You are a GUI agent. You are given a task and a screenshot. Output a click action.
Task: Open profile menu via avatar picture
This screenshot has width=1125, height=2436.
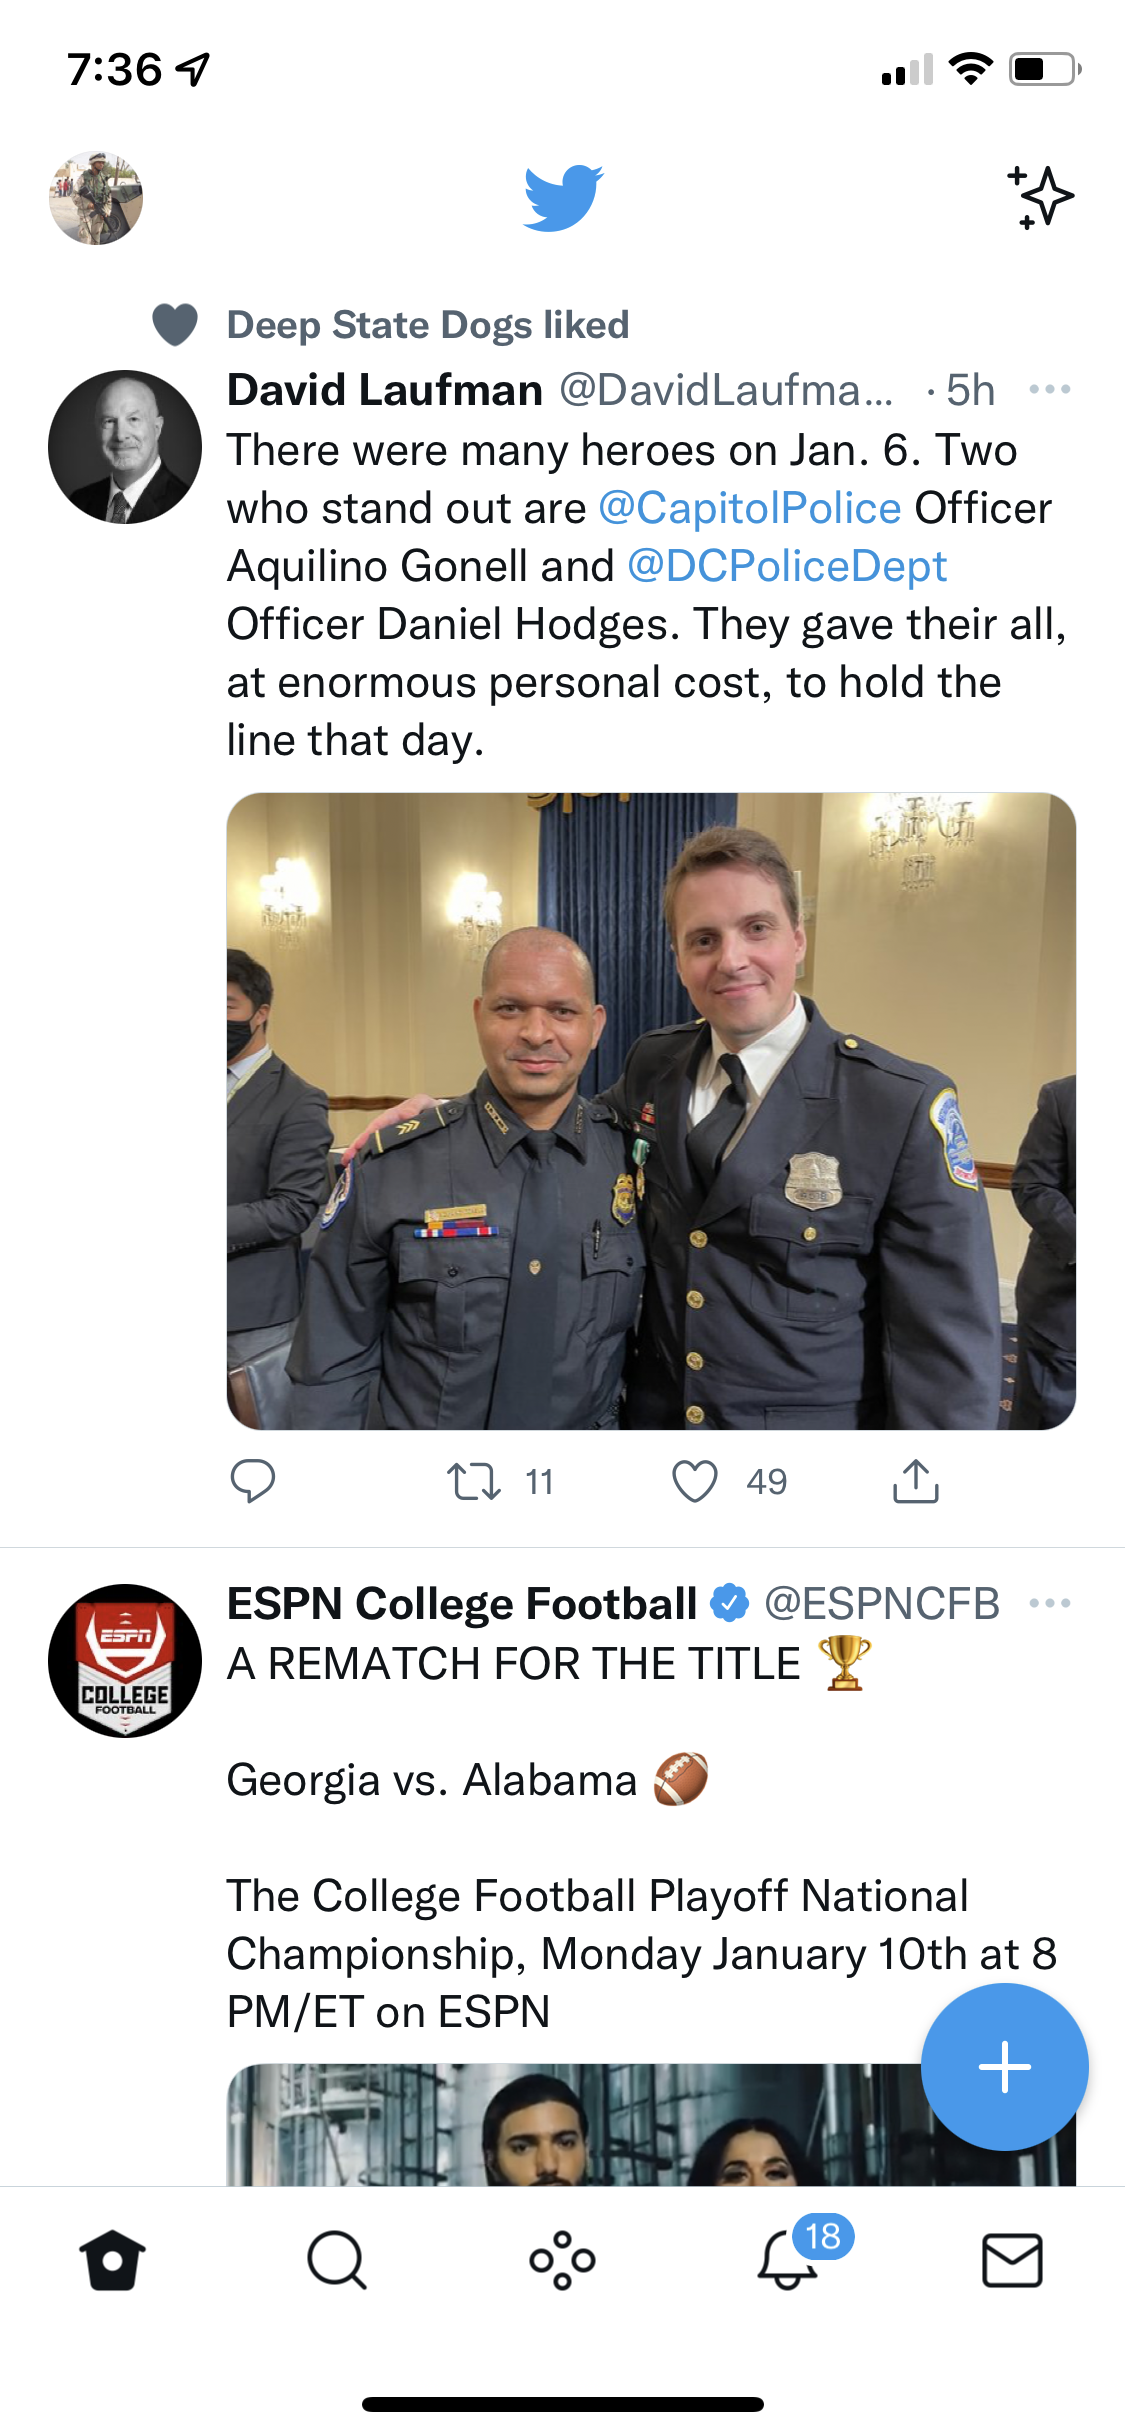coord(96,198)
